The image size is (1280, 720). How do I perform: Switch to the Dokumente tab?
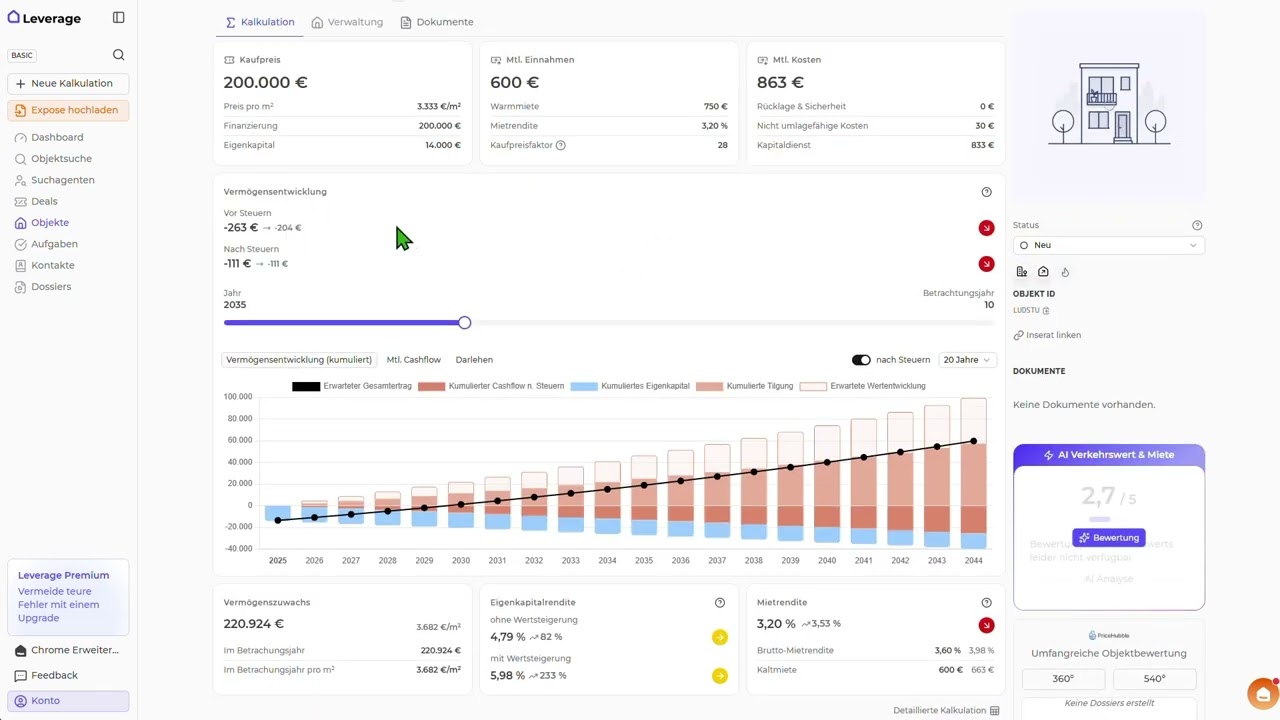click(437, 22)
